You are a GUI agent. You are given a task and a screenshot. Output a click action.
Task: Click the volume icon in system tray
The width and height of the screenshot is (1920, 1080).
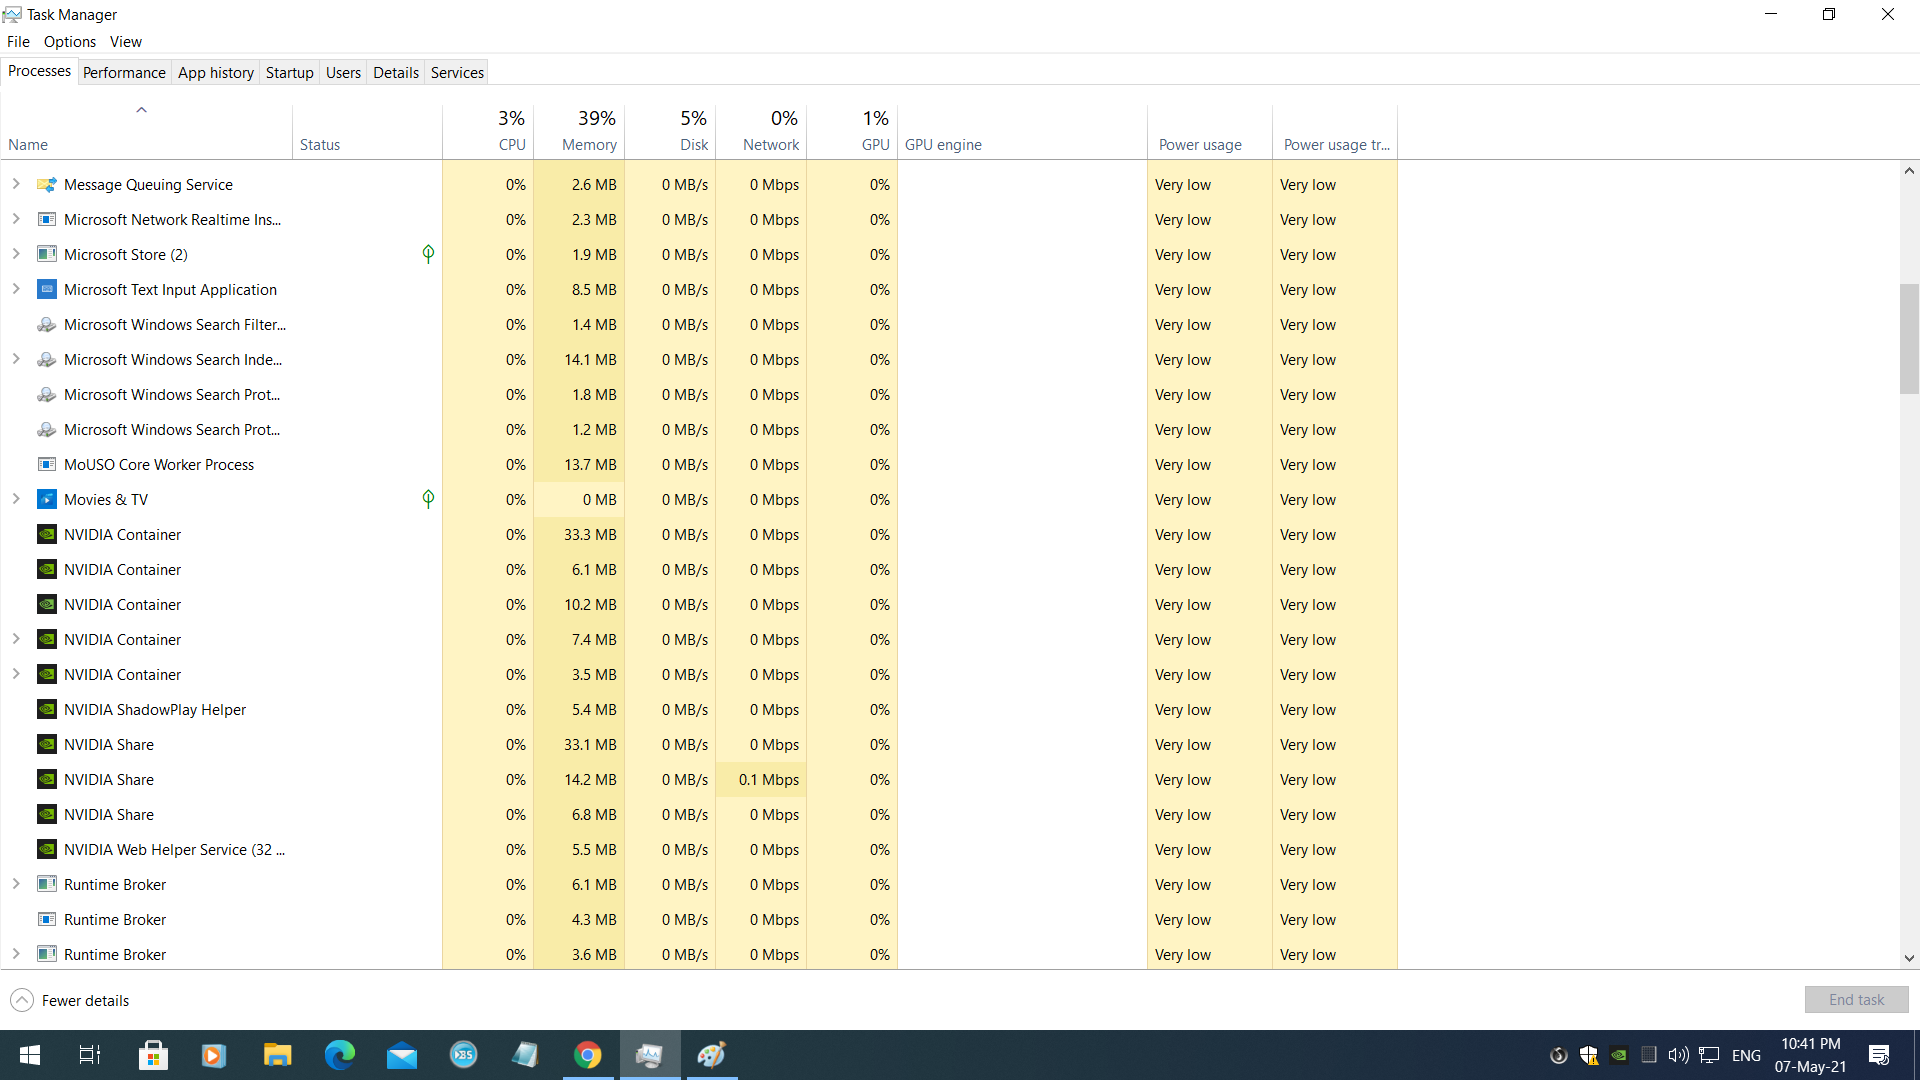click(1678, 1055)
